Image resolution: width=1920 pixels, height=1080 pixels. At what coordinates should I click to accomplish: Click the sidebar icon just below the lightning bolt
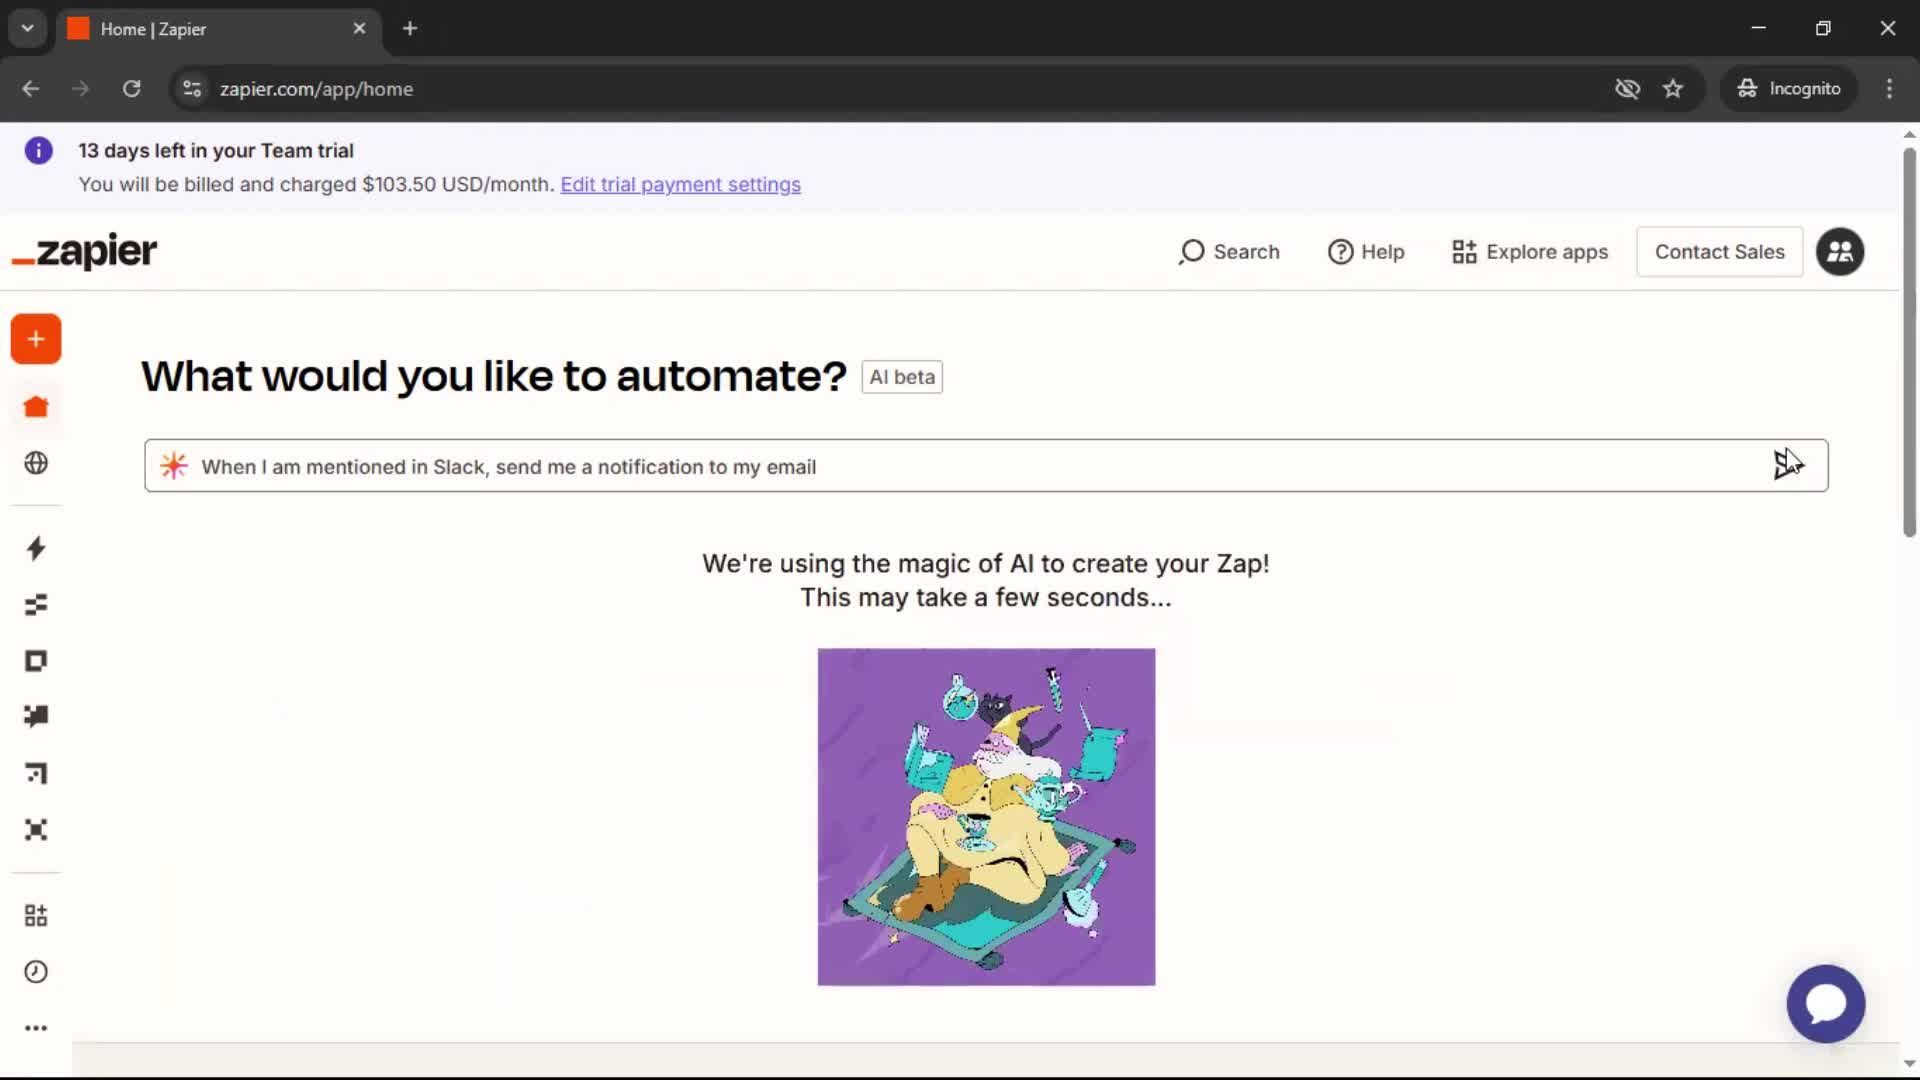(36, 605)
